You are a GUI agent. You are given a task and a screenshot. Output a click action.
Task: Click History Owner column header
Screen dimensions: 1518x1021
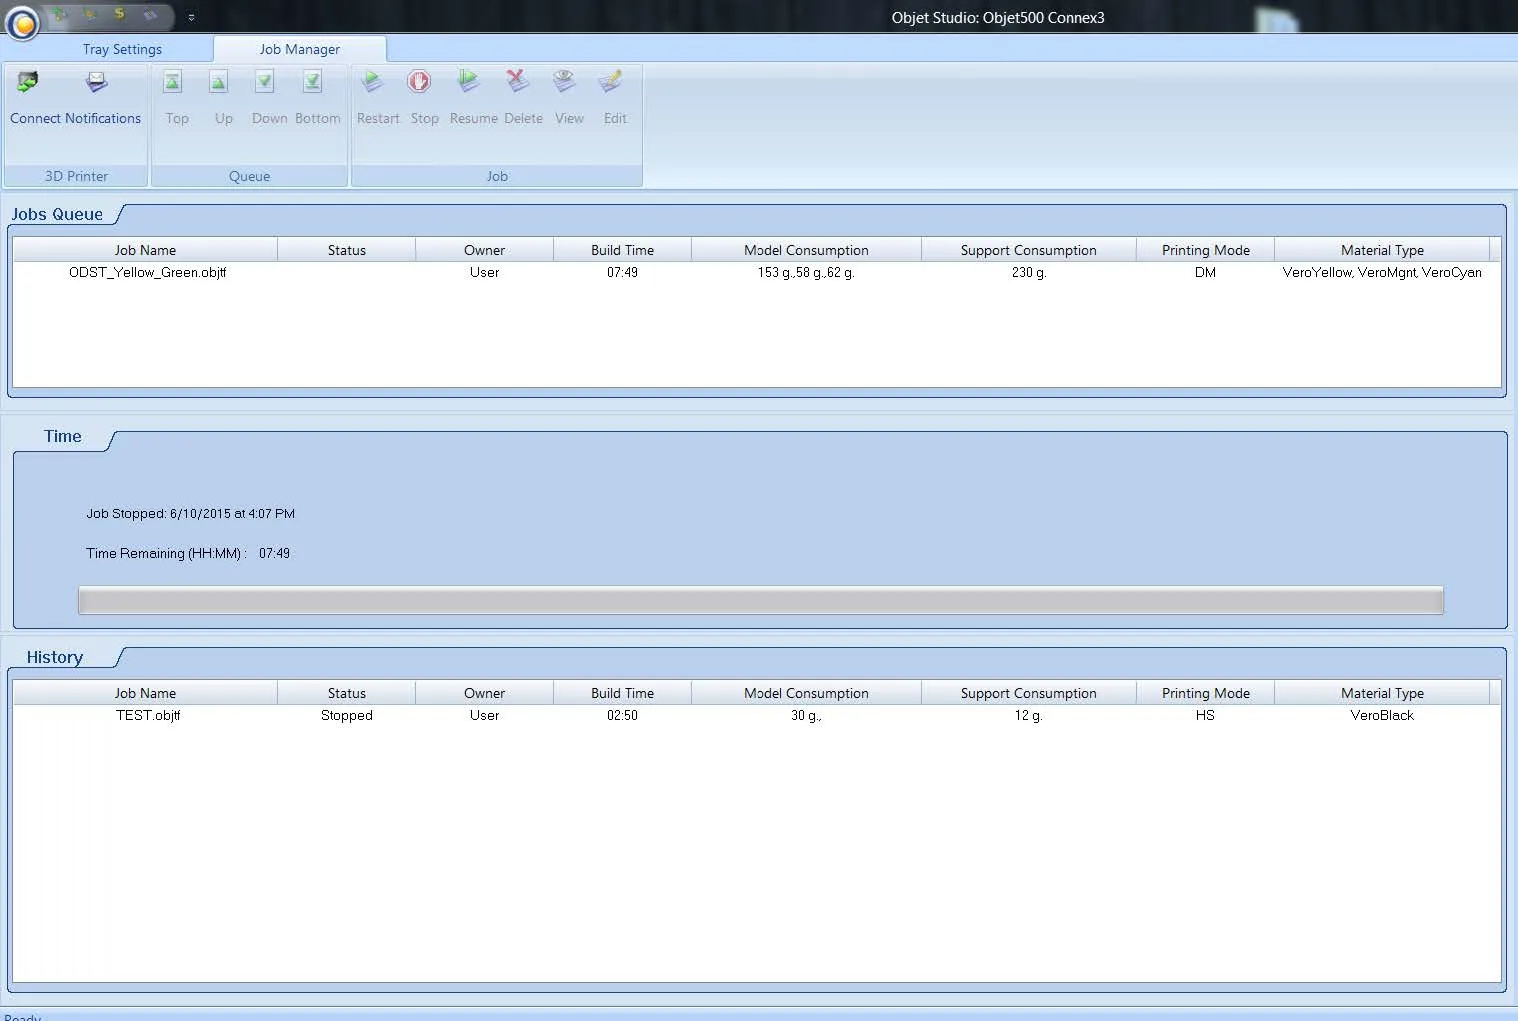[x=484, y=693]
